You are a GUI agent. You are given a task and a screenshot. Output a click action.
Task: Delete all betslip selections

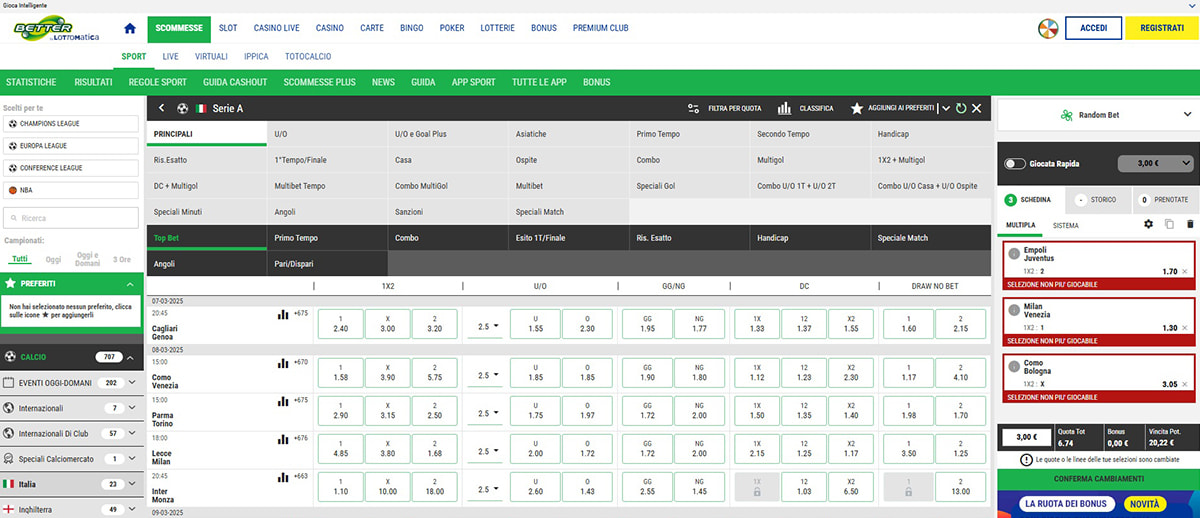(1189, 225)
